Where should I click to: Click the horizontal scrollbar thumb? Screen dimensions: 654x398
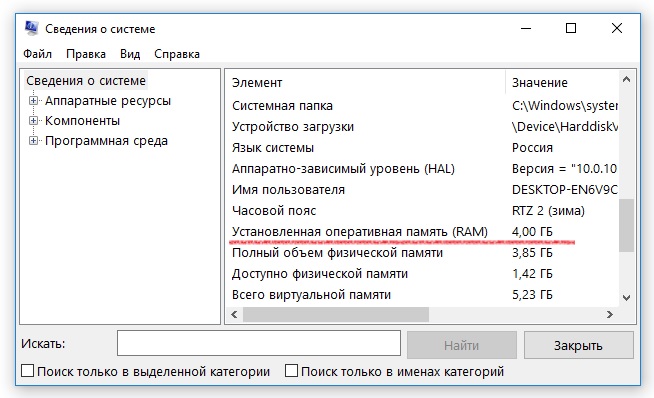336,315
